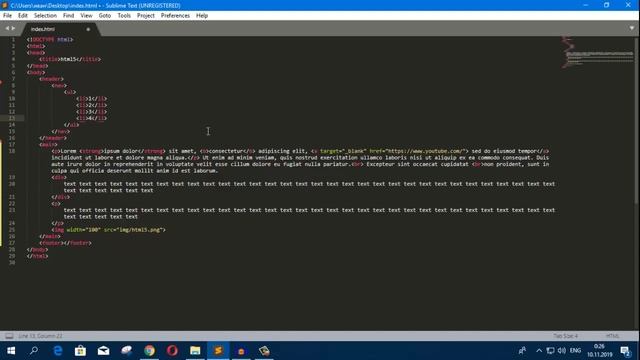Launch Microsoft Edge from taskbar
Screen dimensions: 640x360
click(x=58, y=351)
